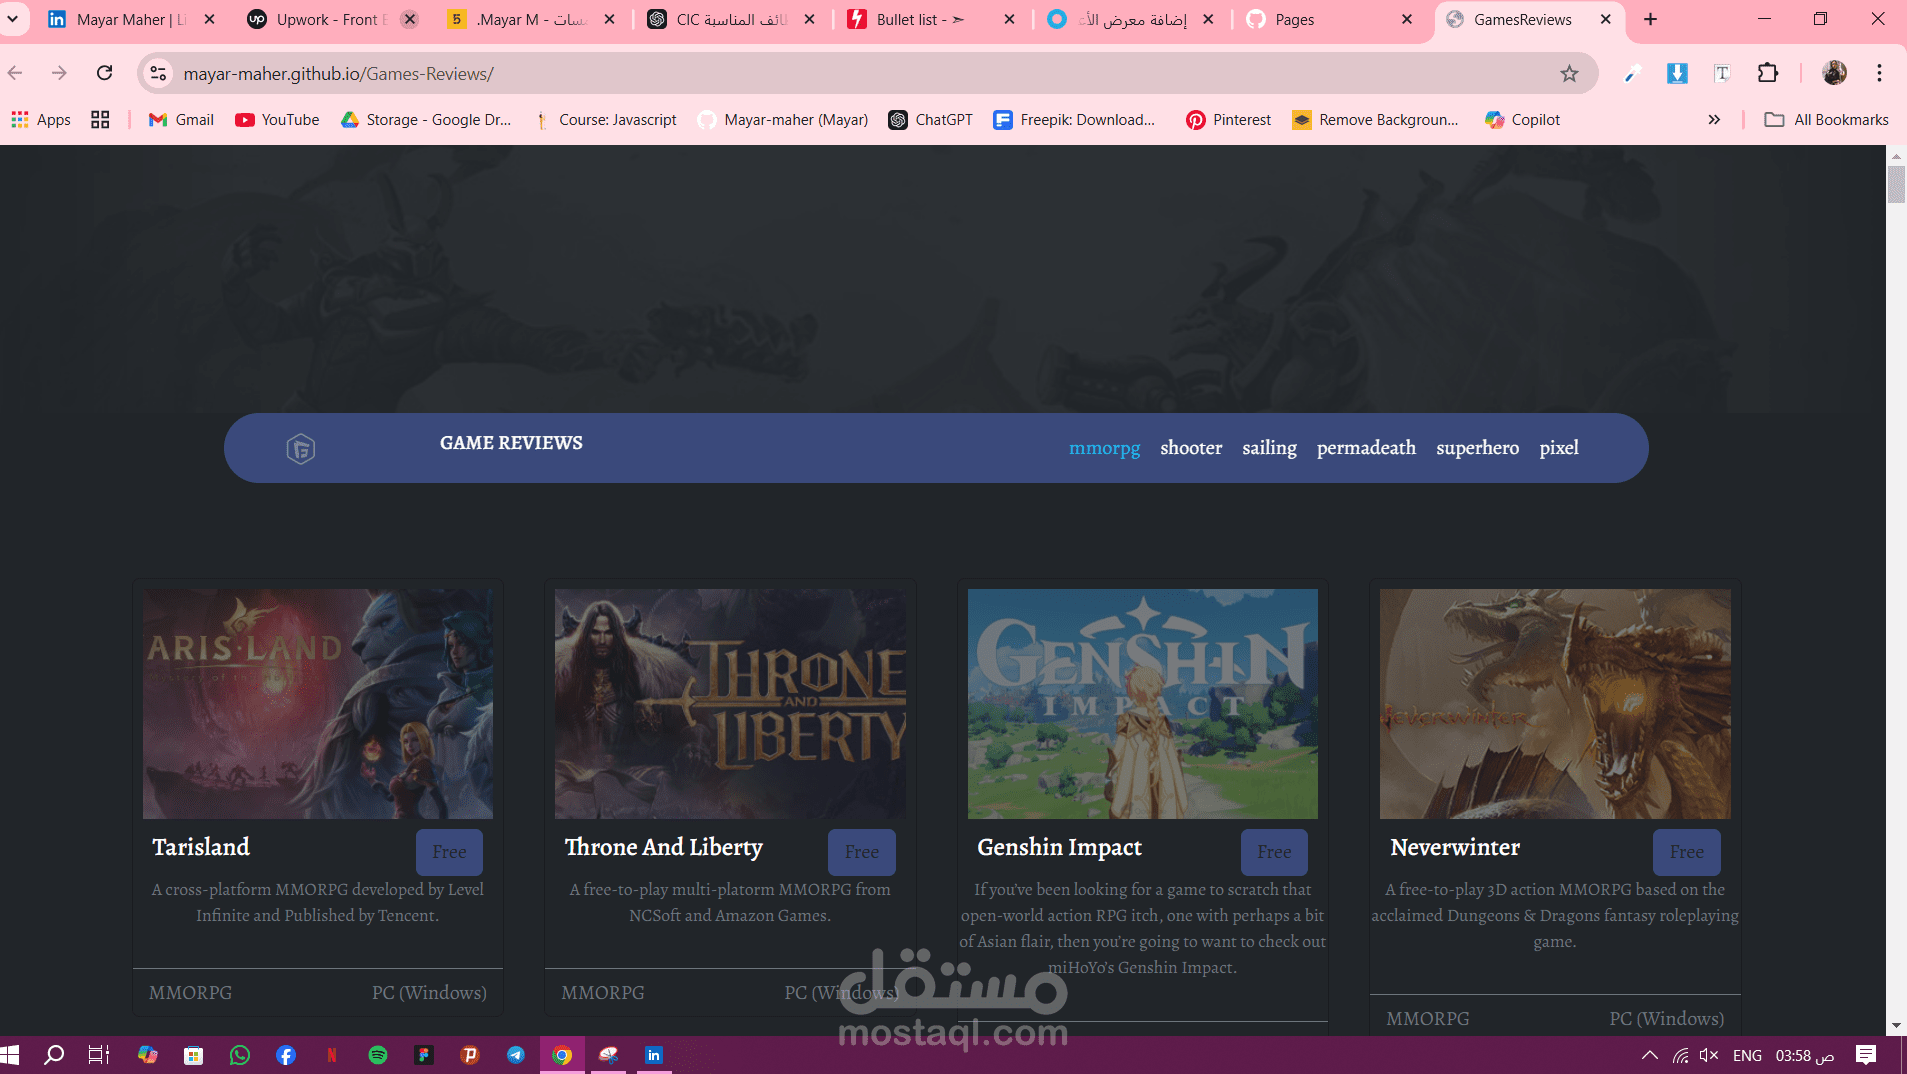Show more bookmarks with the double chevron
The image size is (1907, 1074).
[1714, 120]
